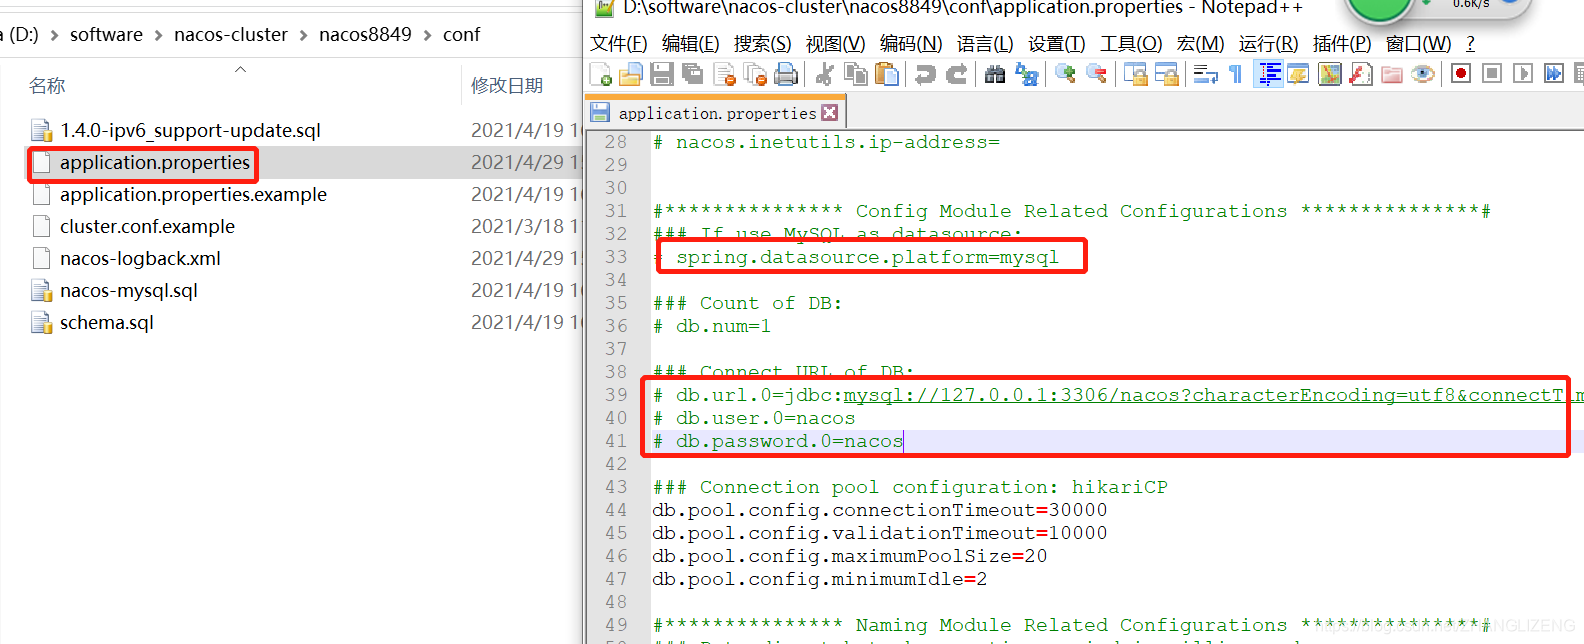The height and width of the screenshot is (644, 1584).
Task: Open the 搜索(S) menu
Action: point(763,44)
